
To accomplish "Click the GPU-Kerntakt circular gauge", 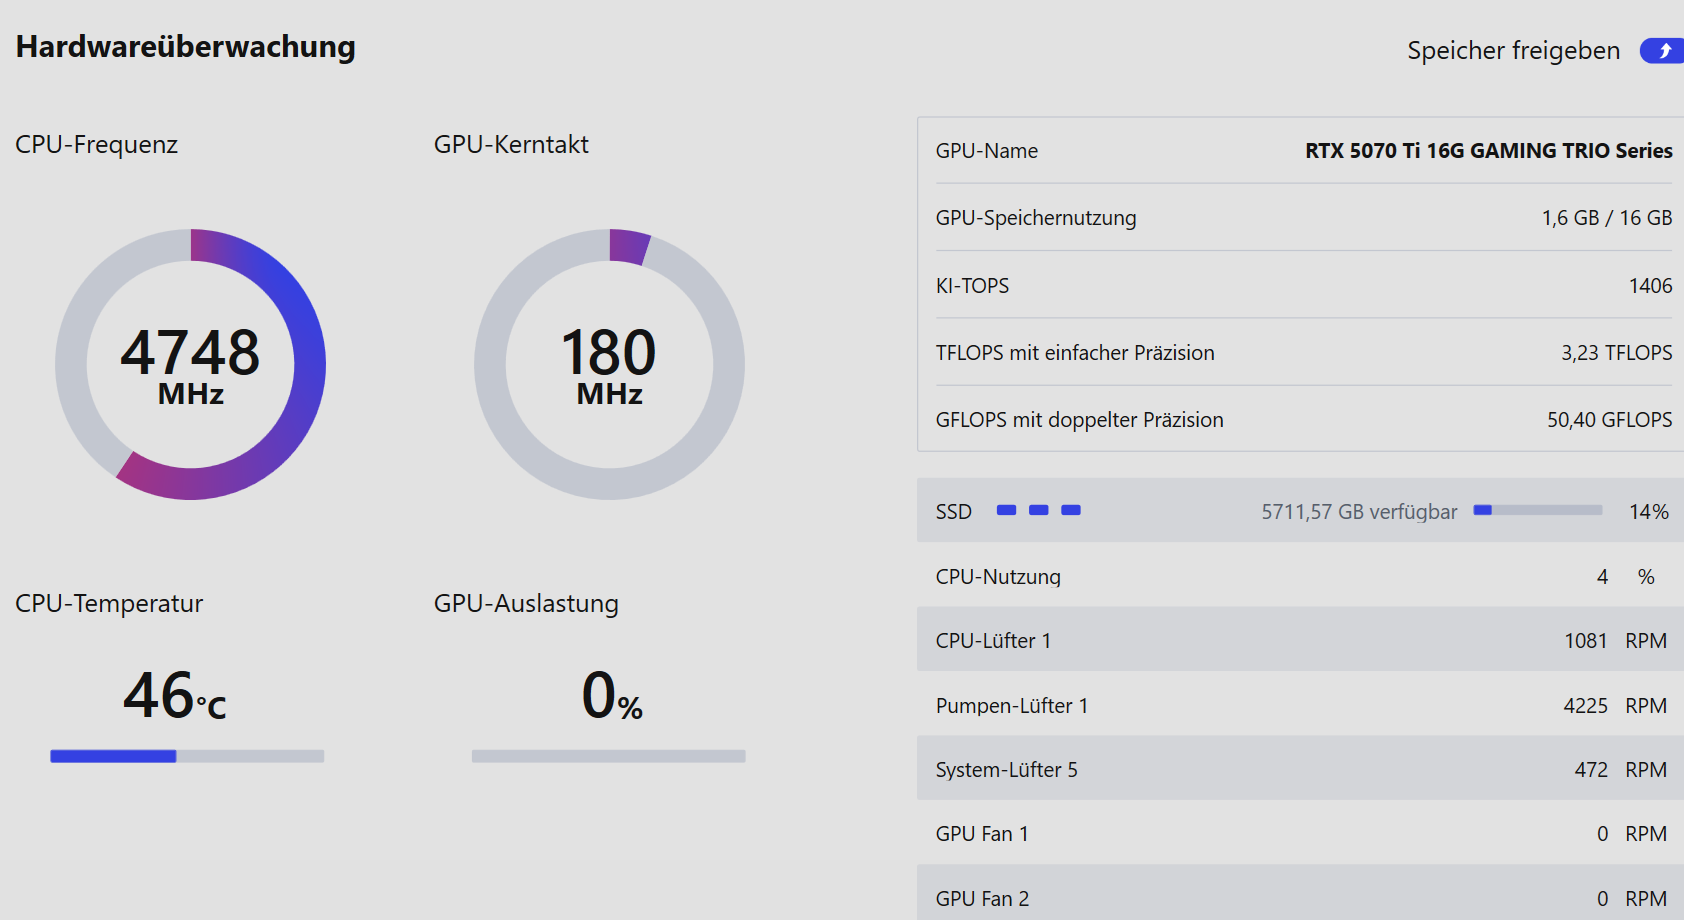I will pyautogui.click(x=609, y=364).
